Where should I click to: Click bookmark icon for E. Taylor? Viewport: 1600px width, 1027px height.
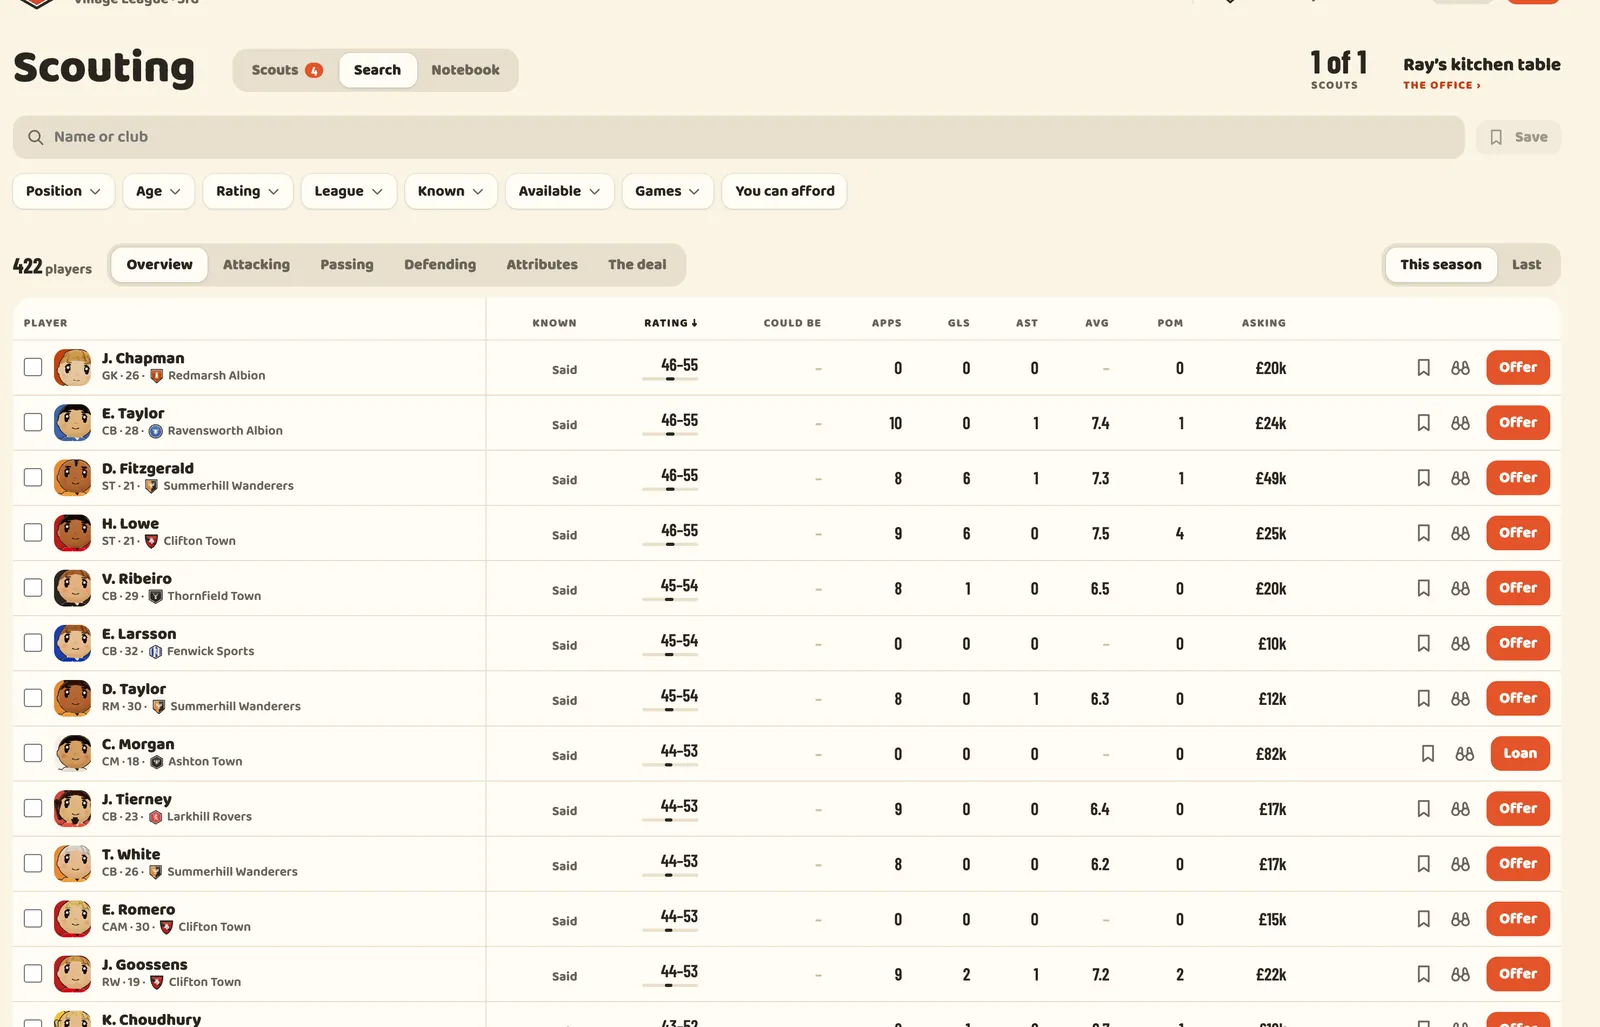(x=1423, y=423)
